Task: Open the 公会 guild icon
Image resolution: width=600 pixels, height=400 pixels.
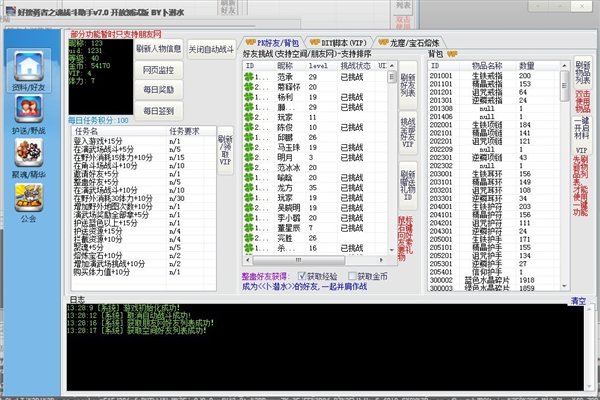Action: point(29,197)
